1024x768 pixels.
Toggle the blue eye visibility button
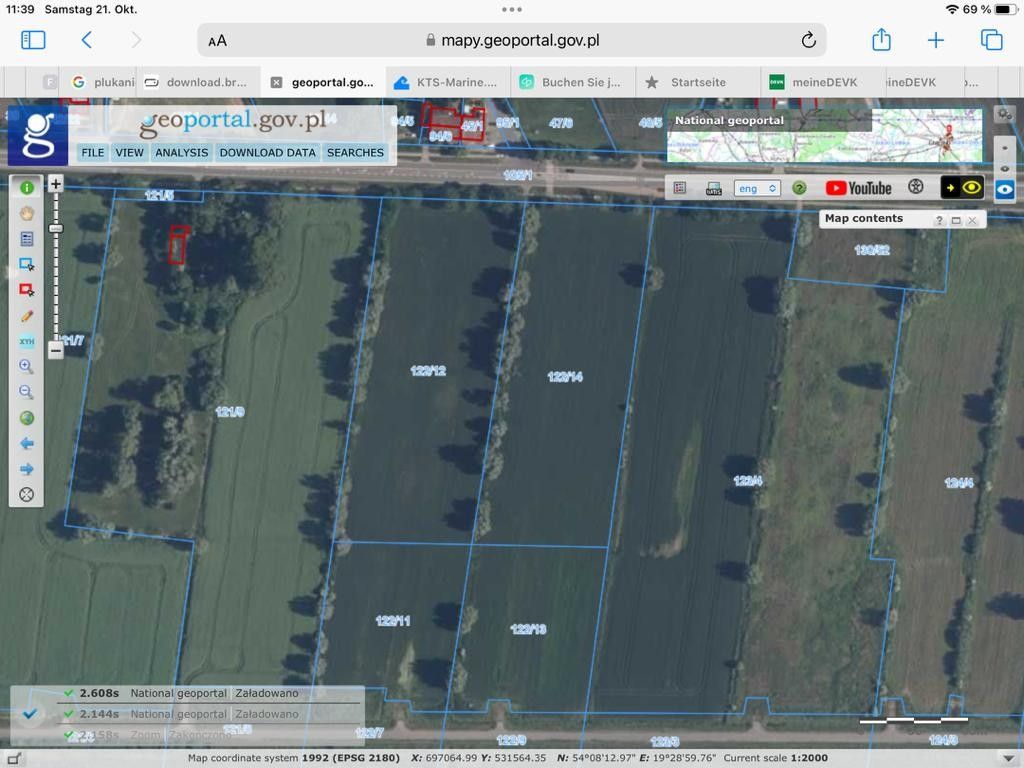point(1005,189)
